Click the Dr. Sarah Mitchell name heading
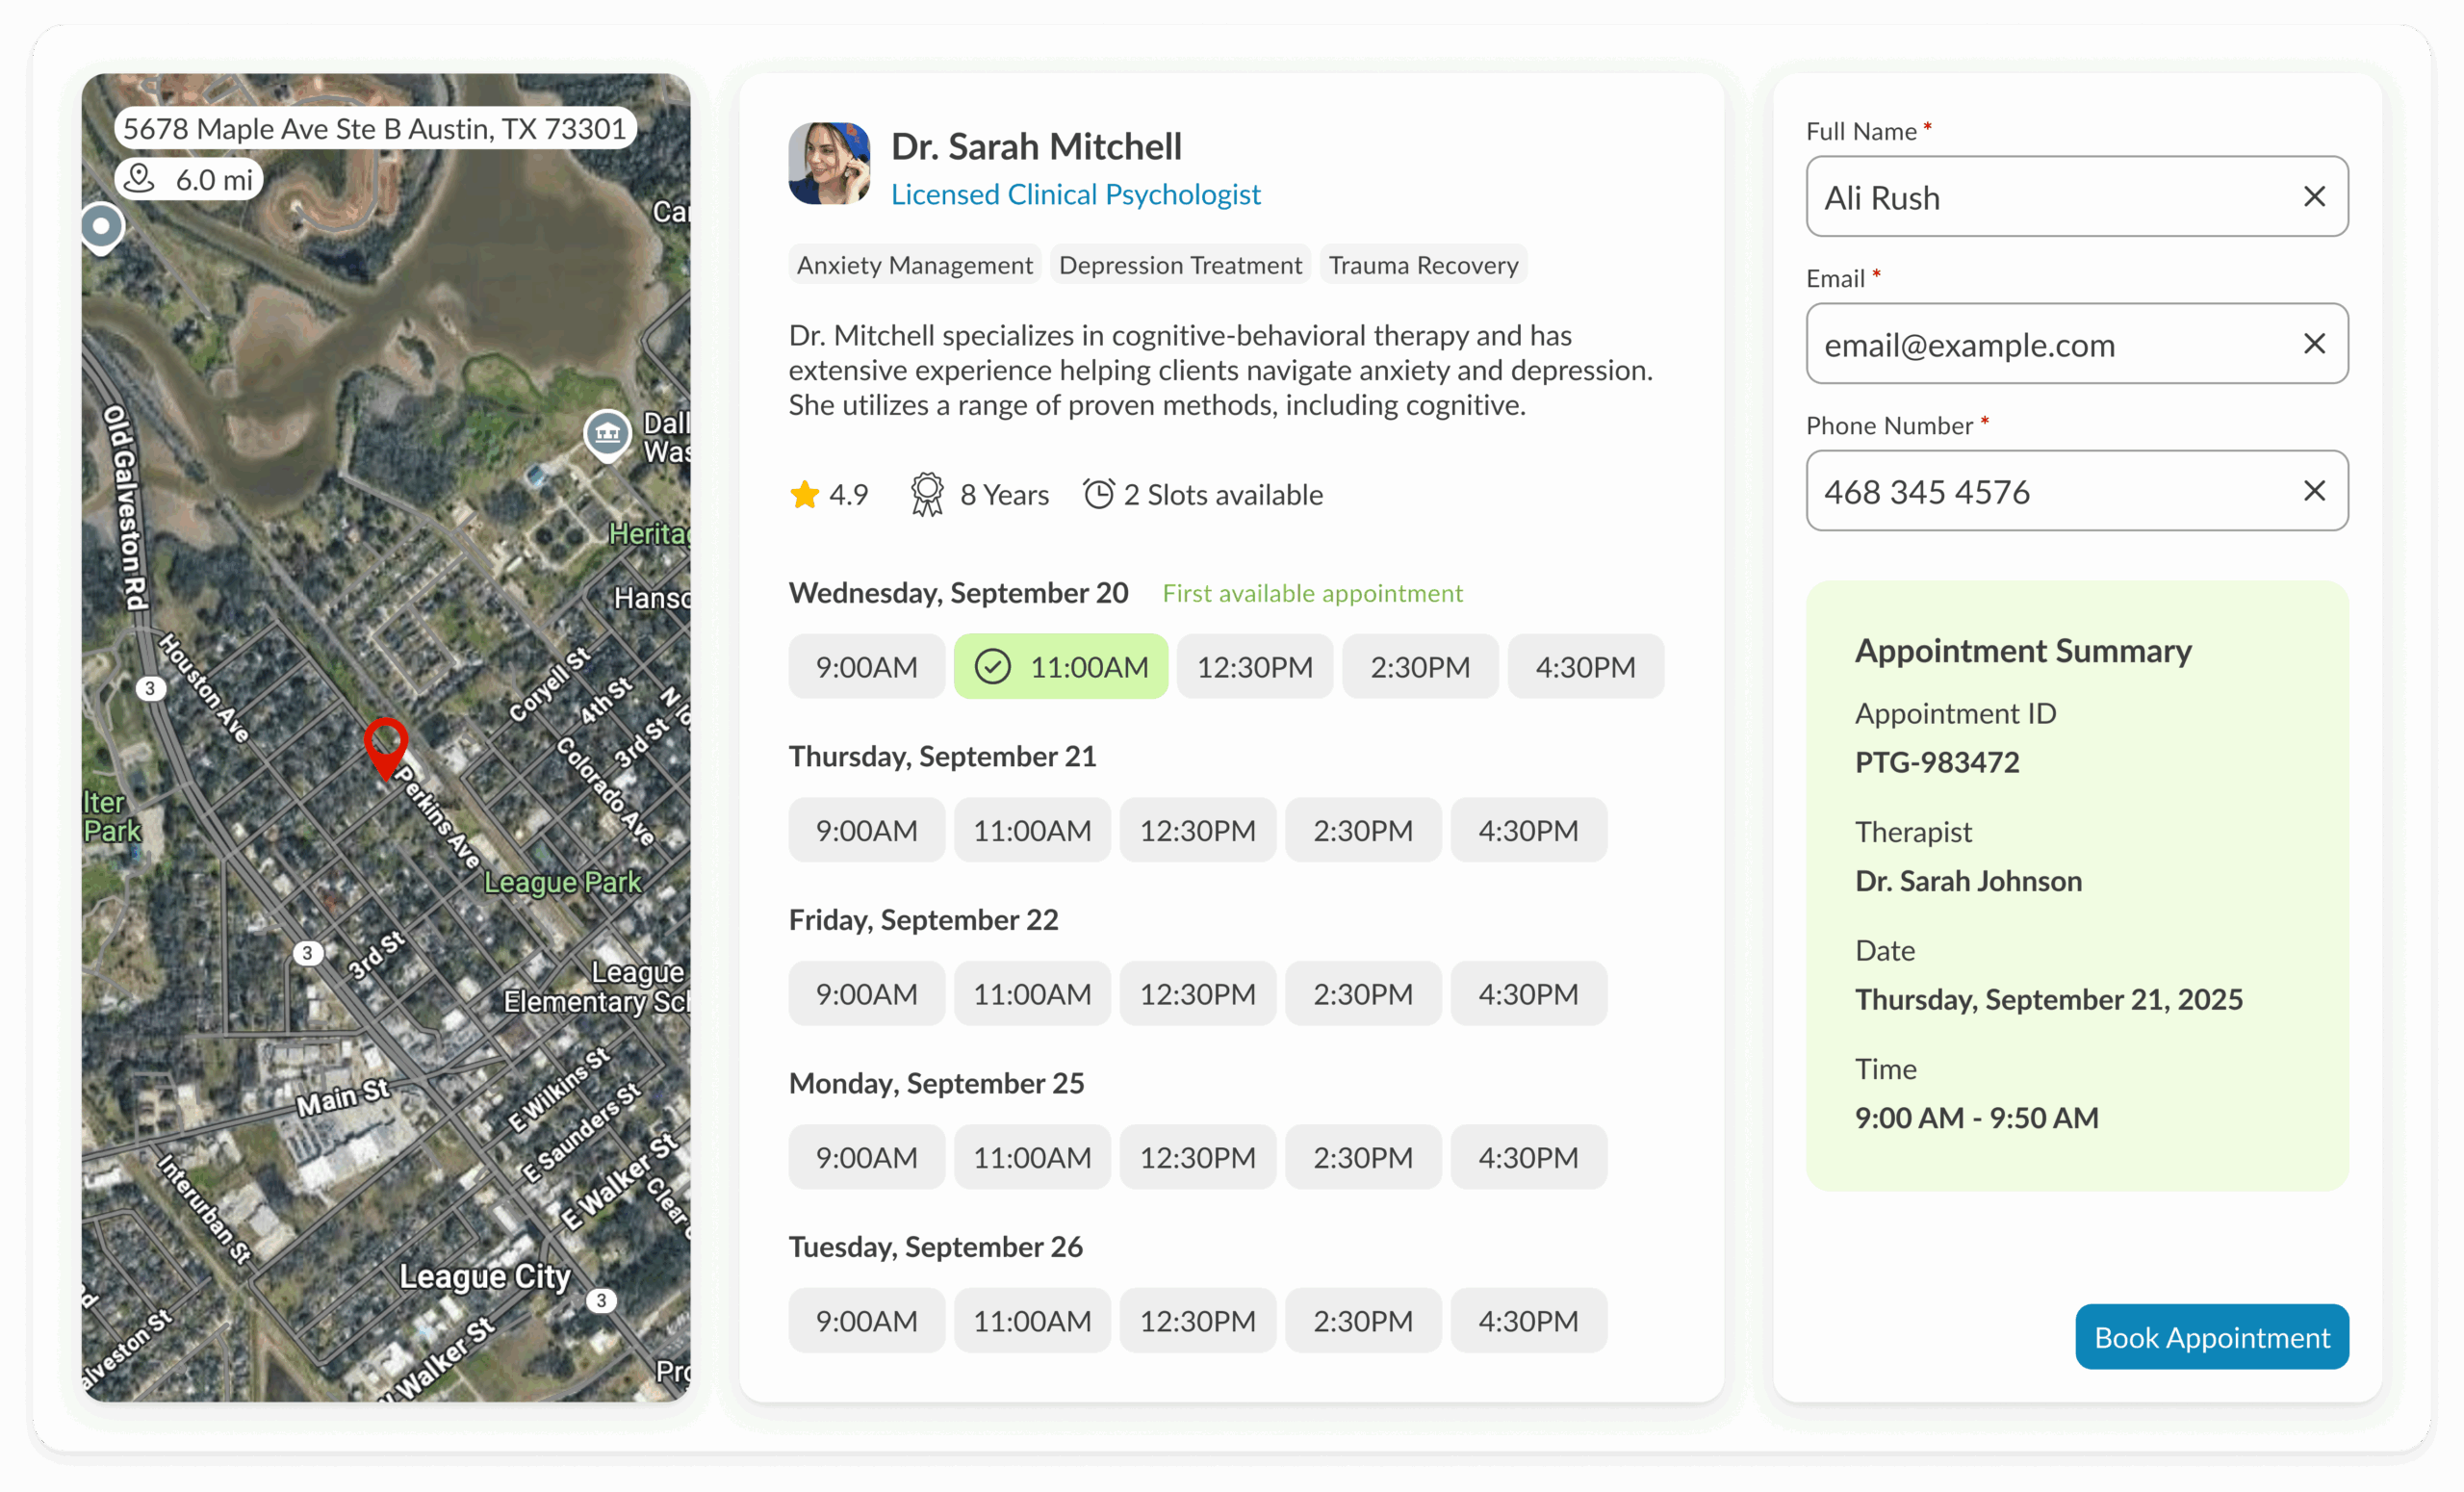Screen dimensions: 2464x1492 (x=1036, y=146)
